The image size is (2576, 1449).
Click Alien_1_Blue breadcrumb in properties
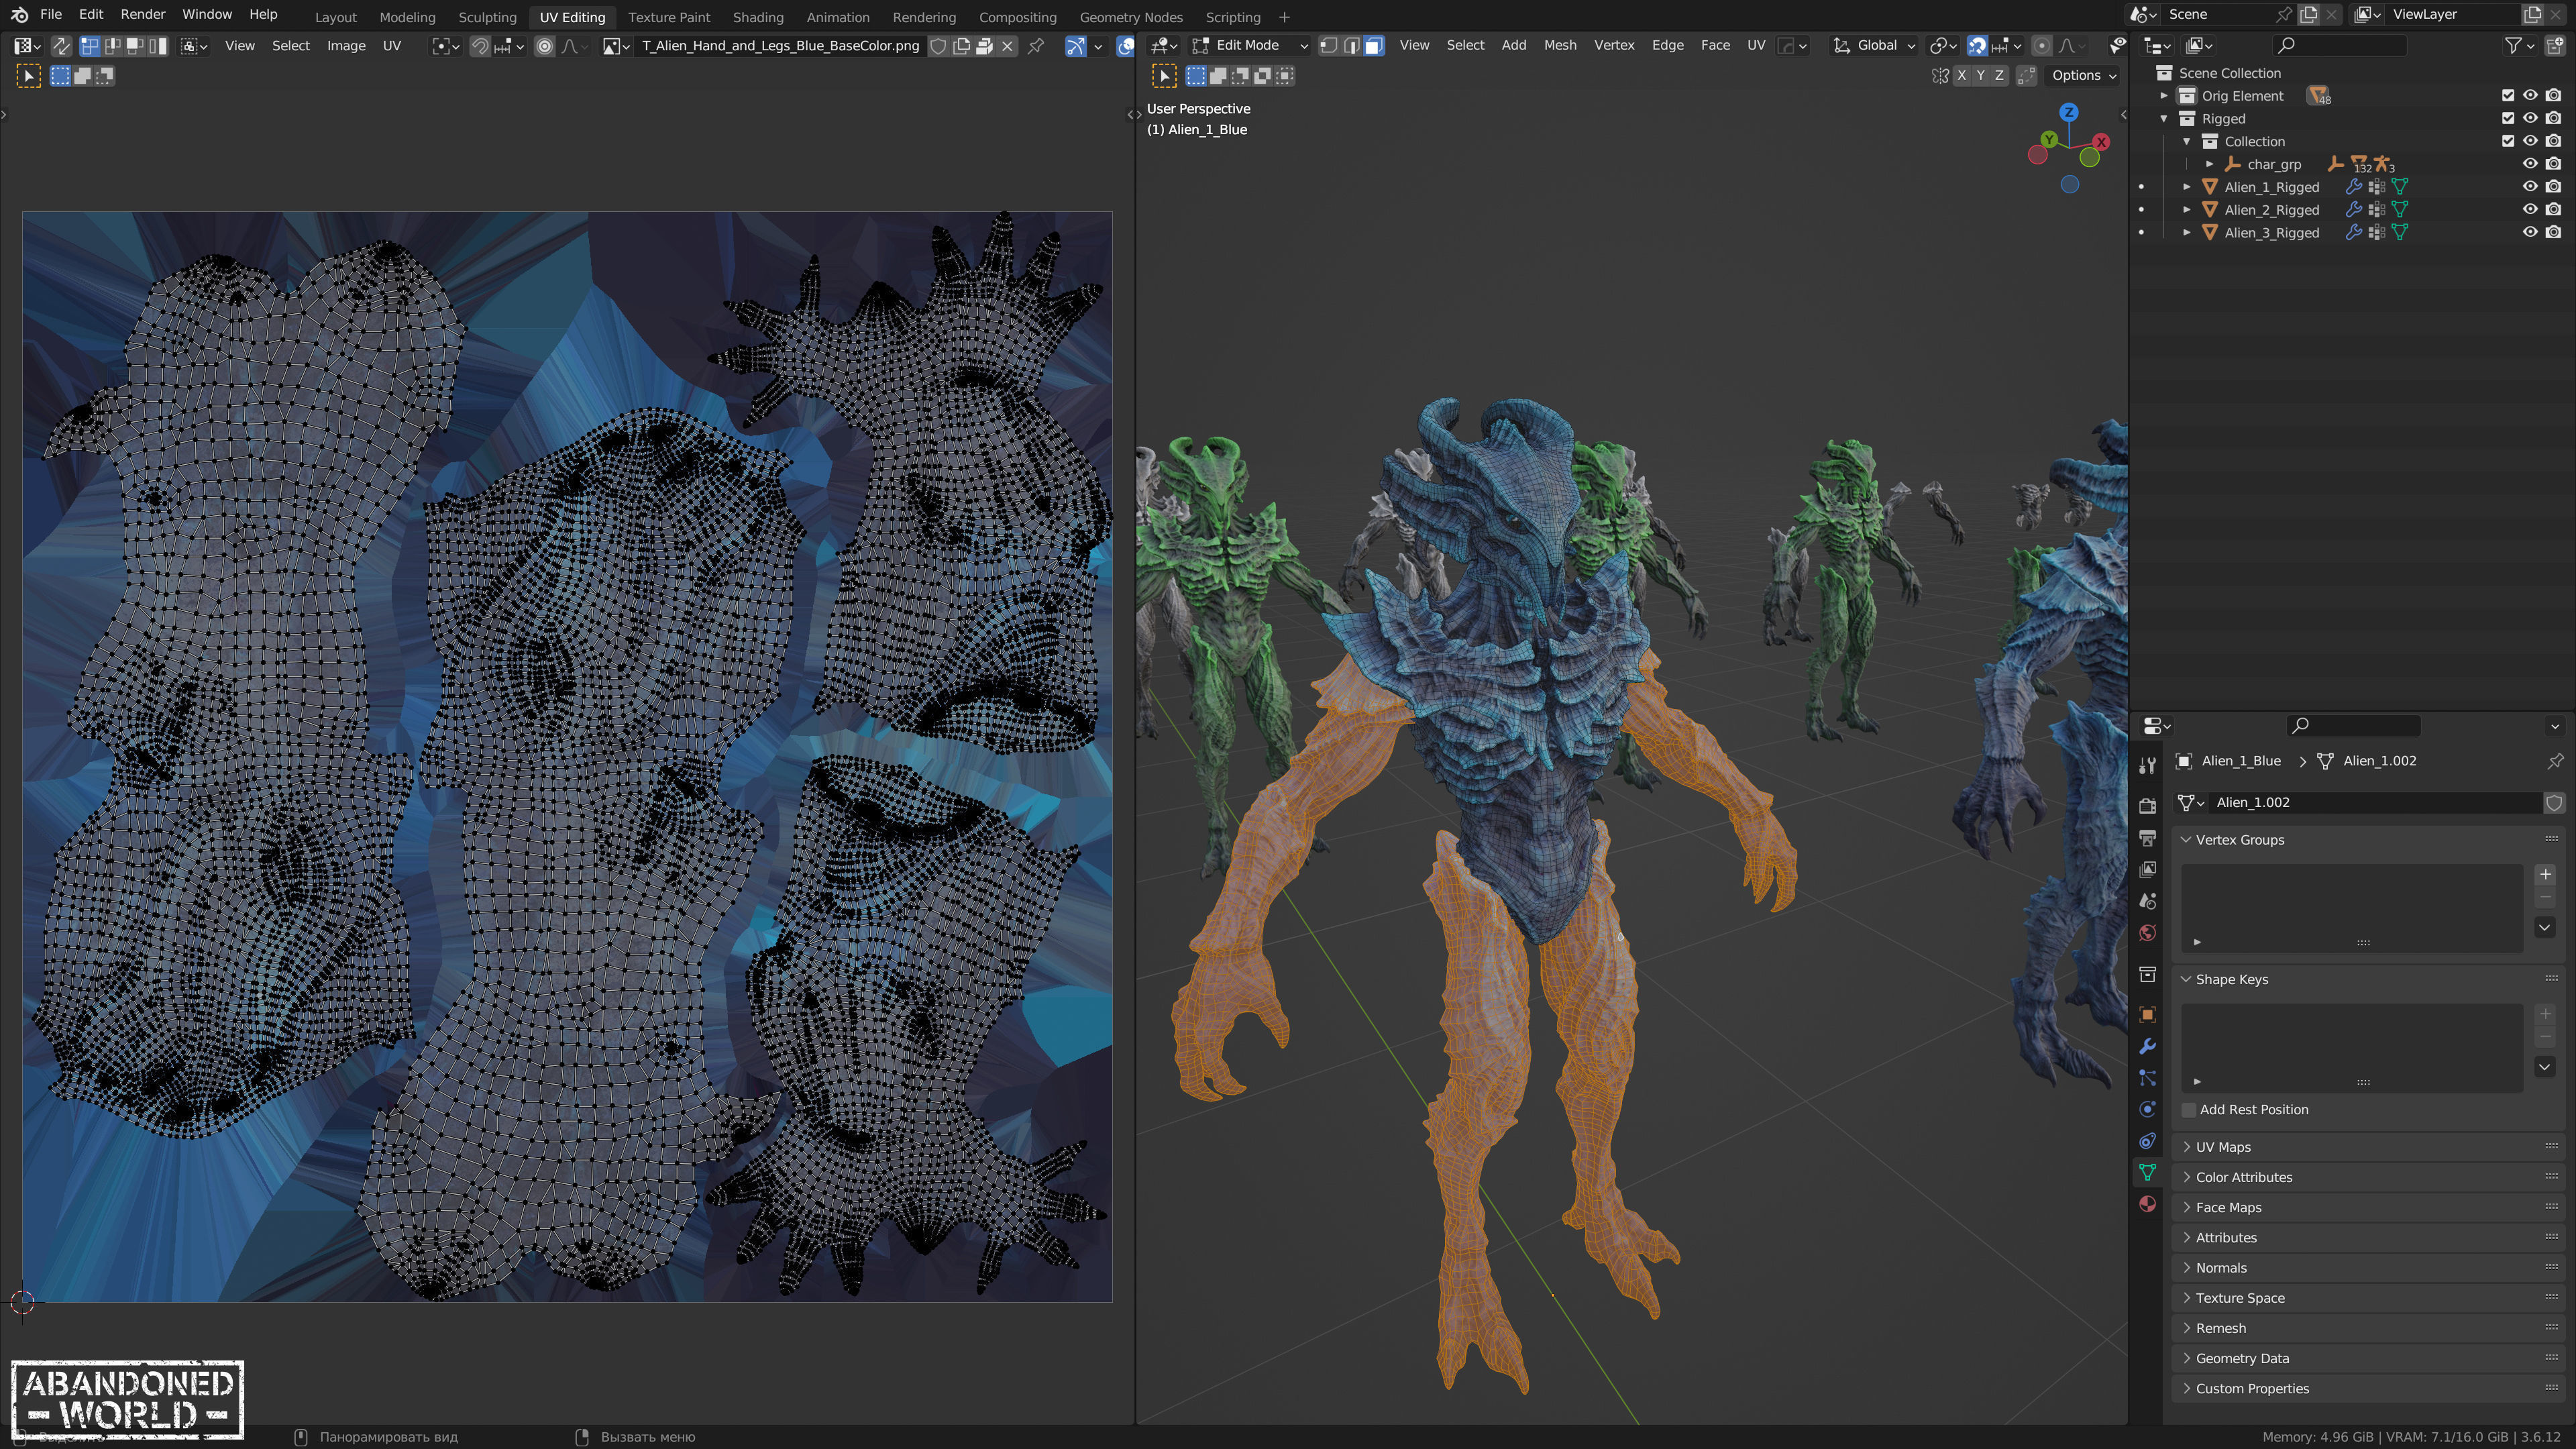pyautogui.click(x=2242, y=761)
